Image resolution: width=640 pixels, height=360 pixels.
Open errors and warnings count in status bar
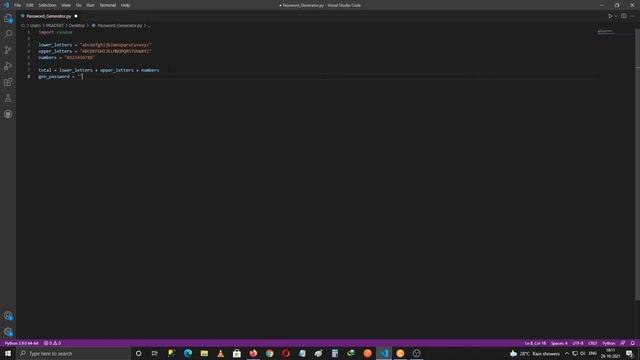point(52,343)
